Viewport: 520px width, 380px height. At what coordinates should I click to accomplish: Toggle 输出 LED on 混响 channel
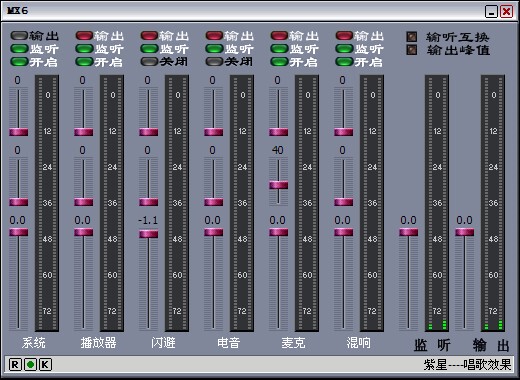click(x=344, y=35)
